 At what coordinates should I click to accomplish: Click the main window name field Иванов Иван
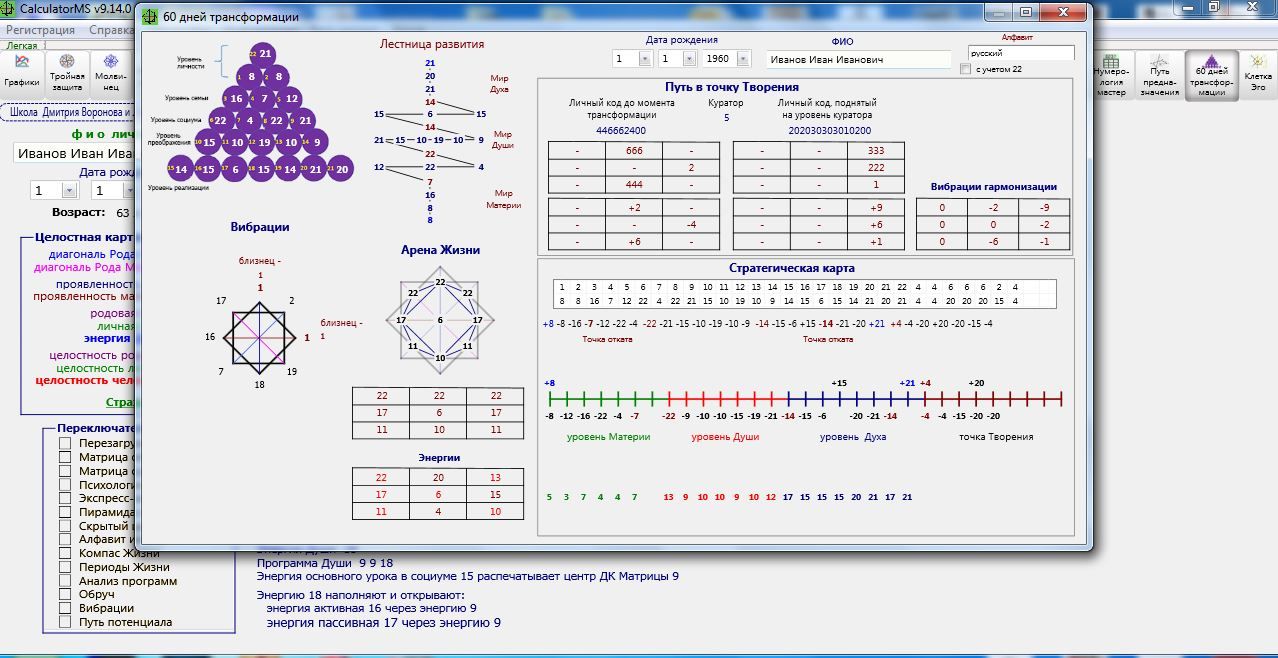pyautogui.click(x=74, y=154)
